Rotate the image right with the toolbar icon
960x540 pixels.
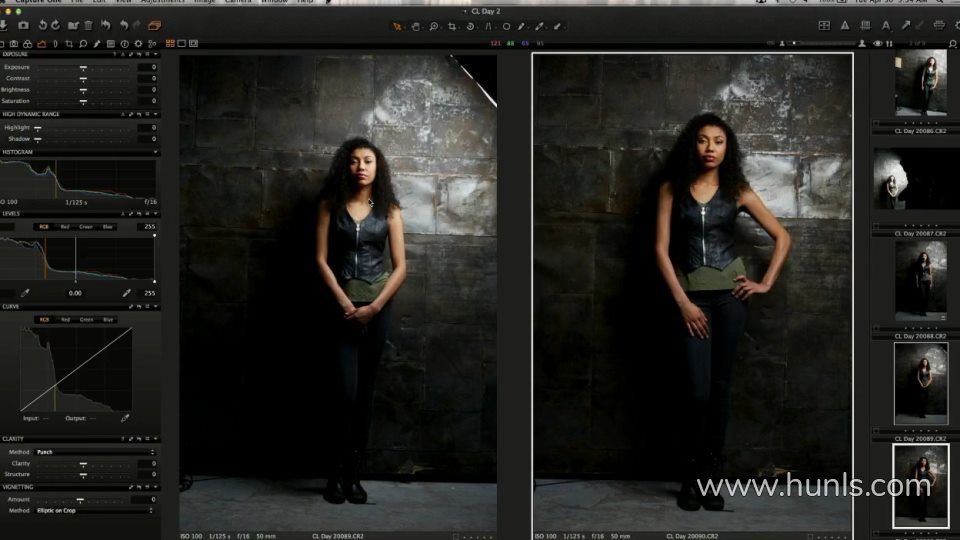point(56,25)
